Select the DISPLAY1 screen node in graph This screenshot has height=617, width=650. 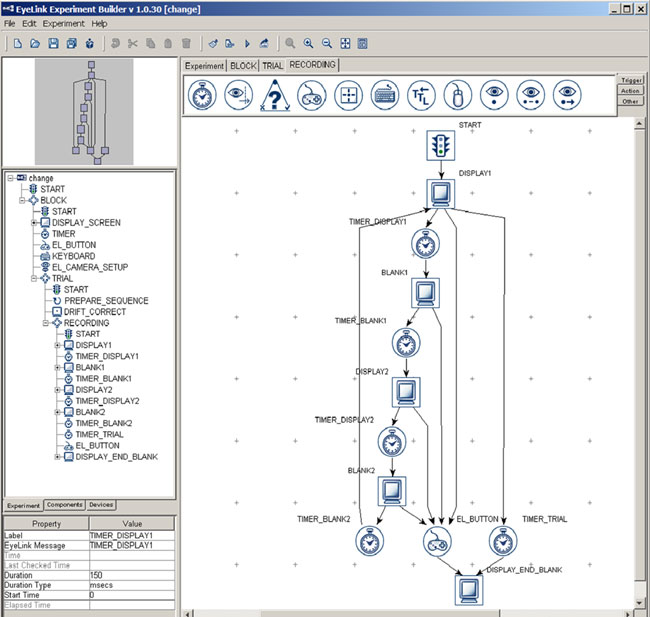[441, 194]
